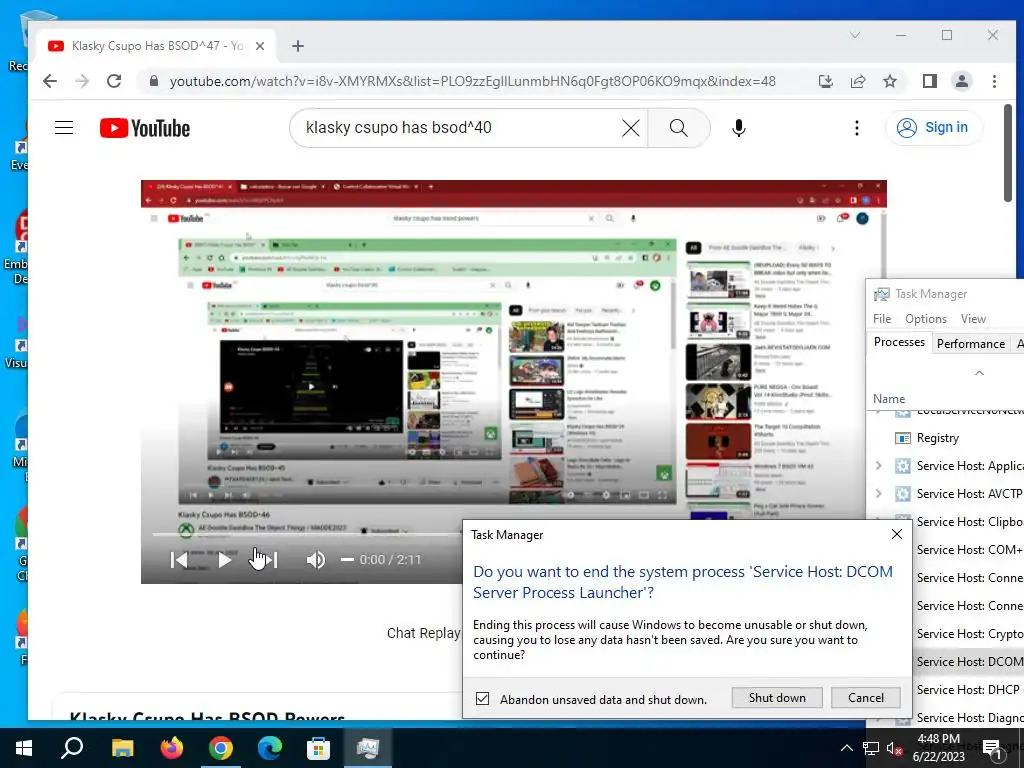The image size is (1024, 768).
Task: Click Shut down in the dialog
Action: pyautogui.click(x=777, y=697)
